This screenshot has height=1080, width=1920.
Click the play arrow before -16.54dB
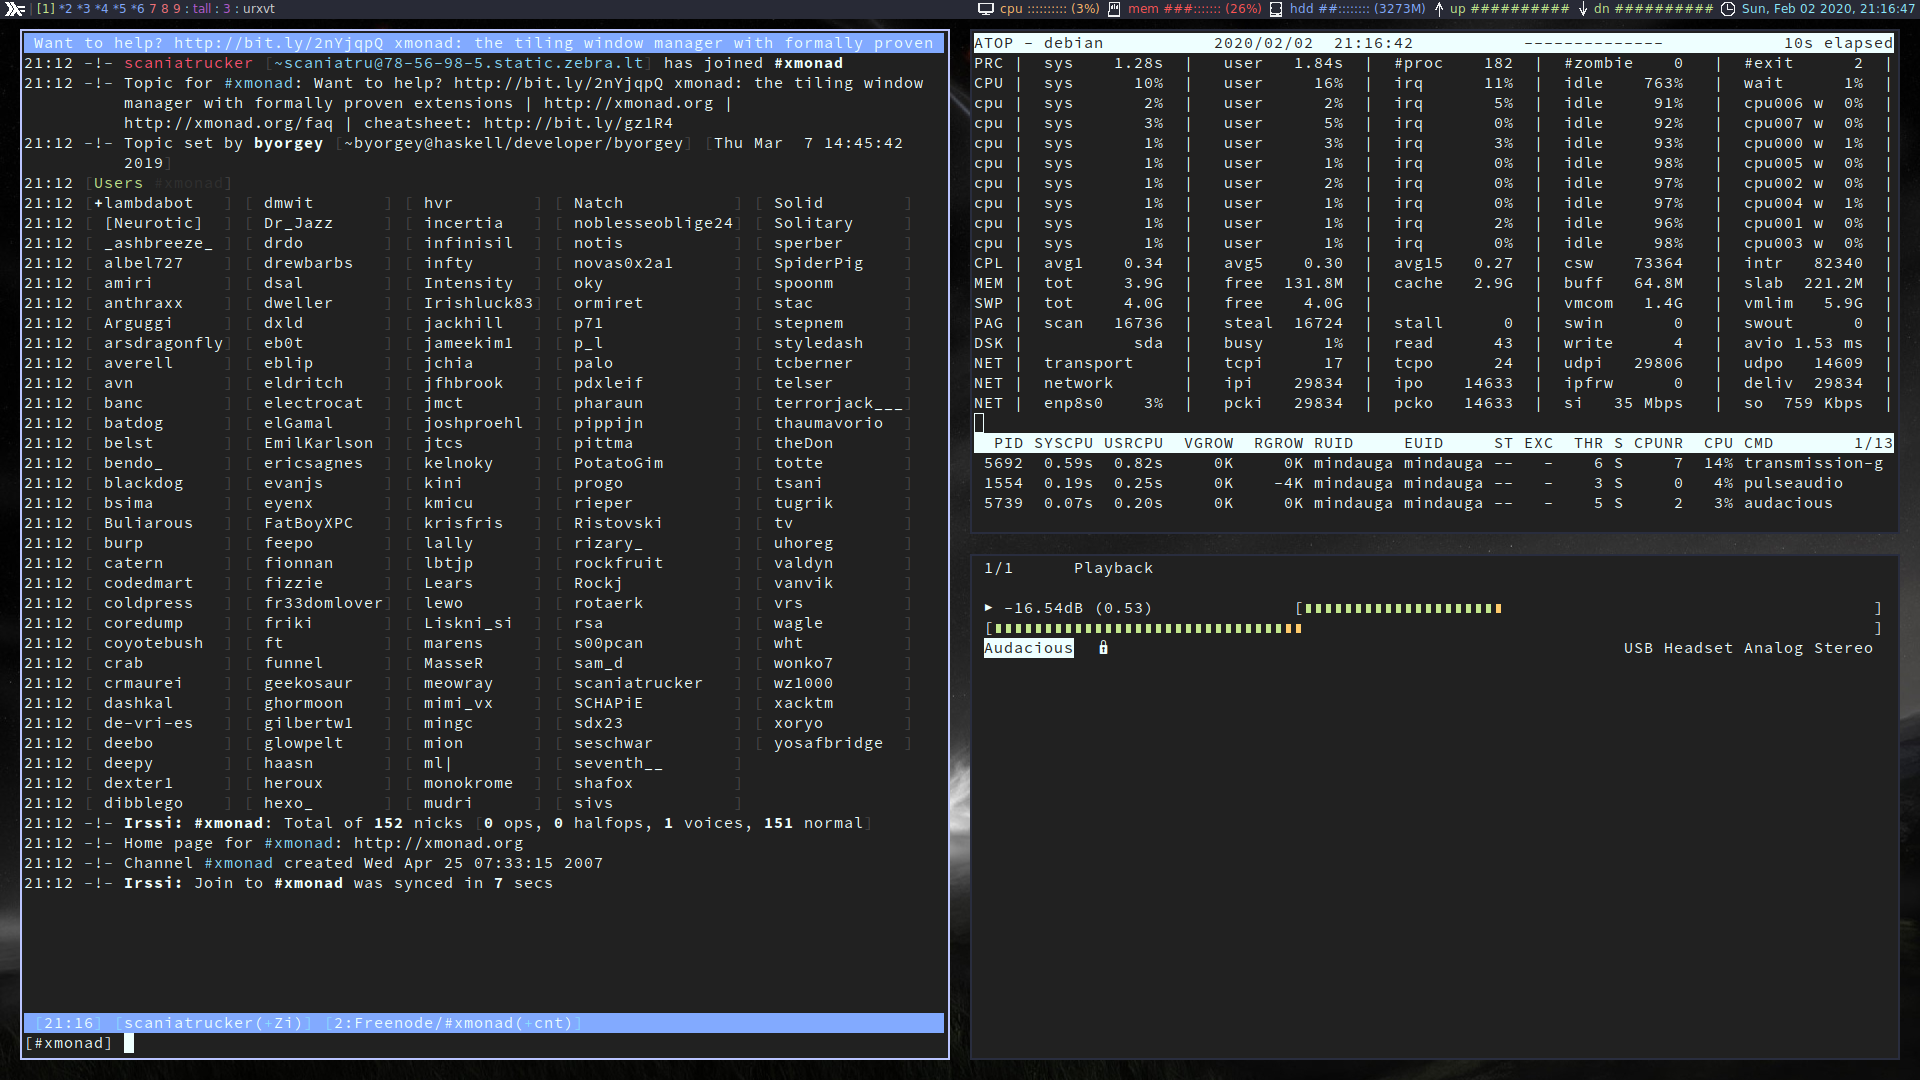(x=988, y=608)
